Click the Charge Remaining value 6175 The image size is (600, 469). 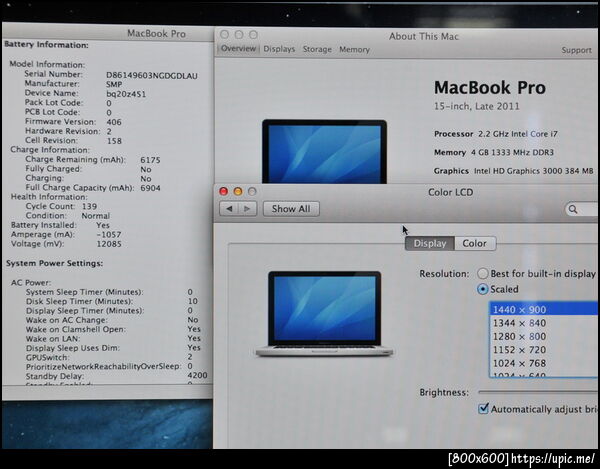point(150,160)
